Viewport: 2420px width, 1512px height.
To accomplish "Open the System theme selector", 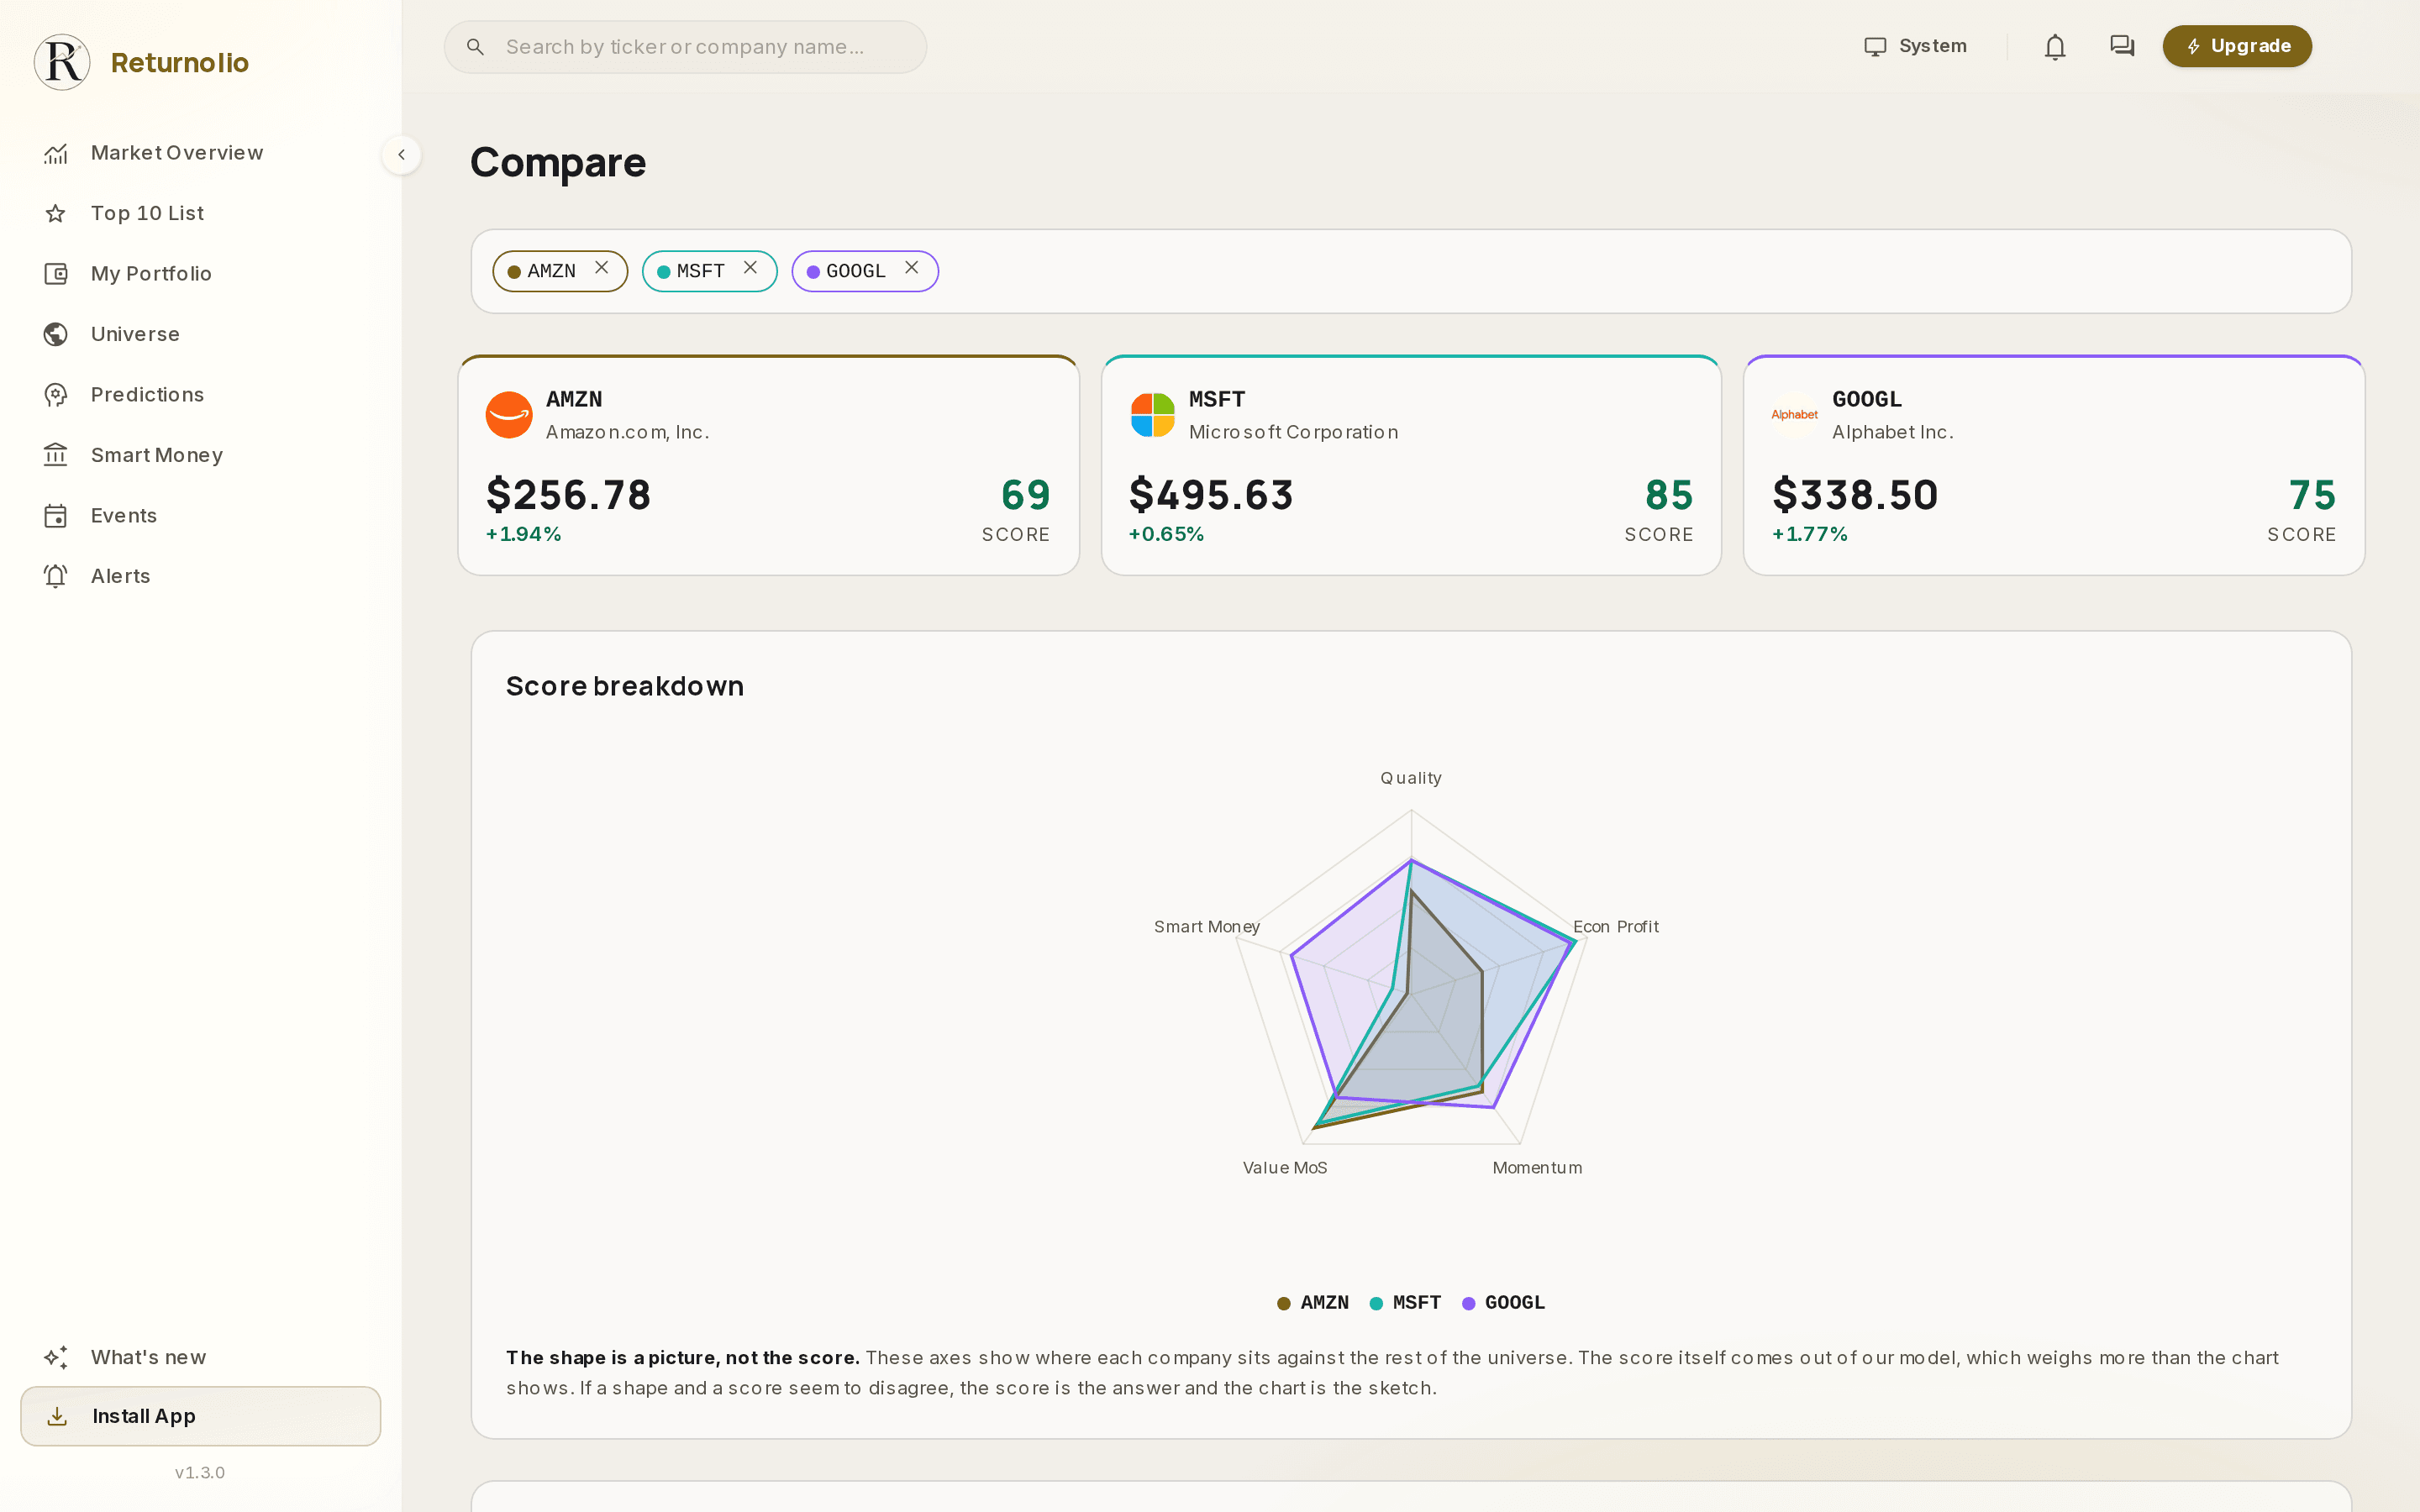I will 1916,47.
